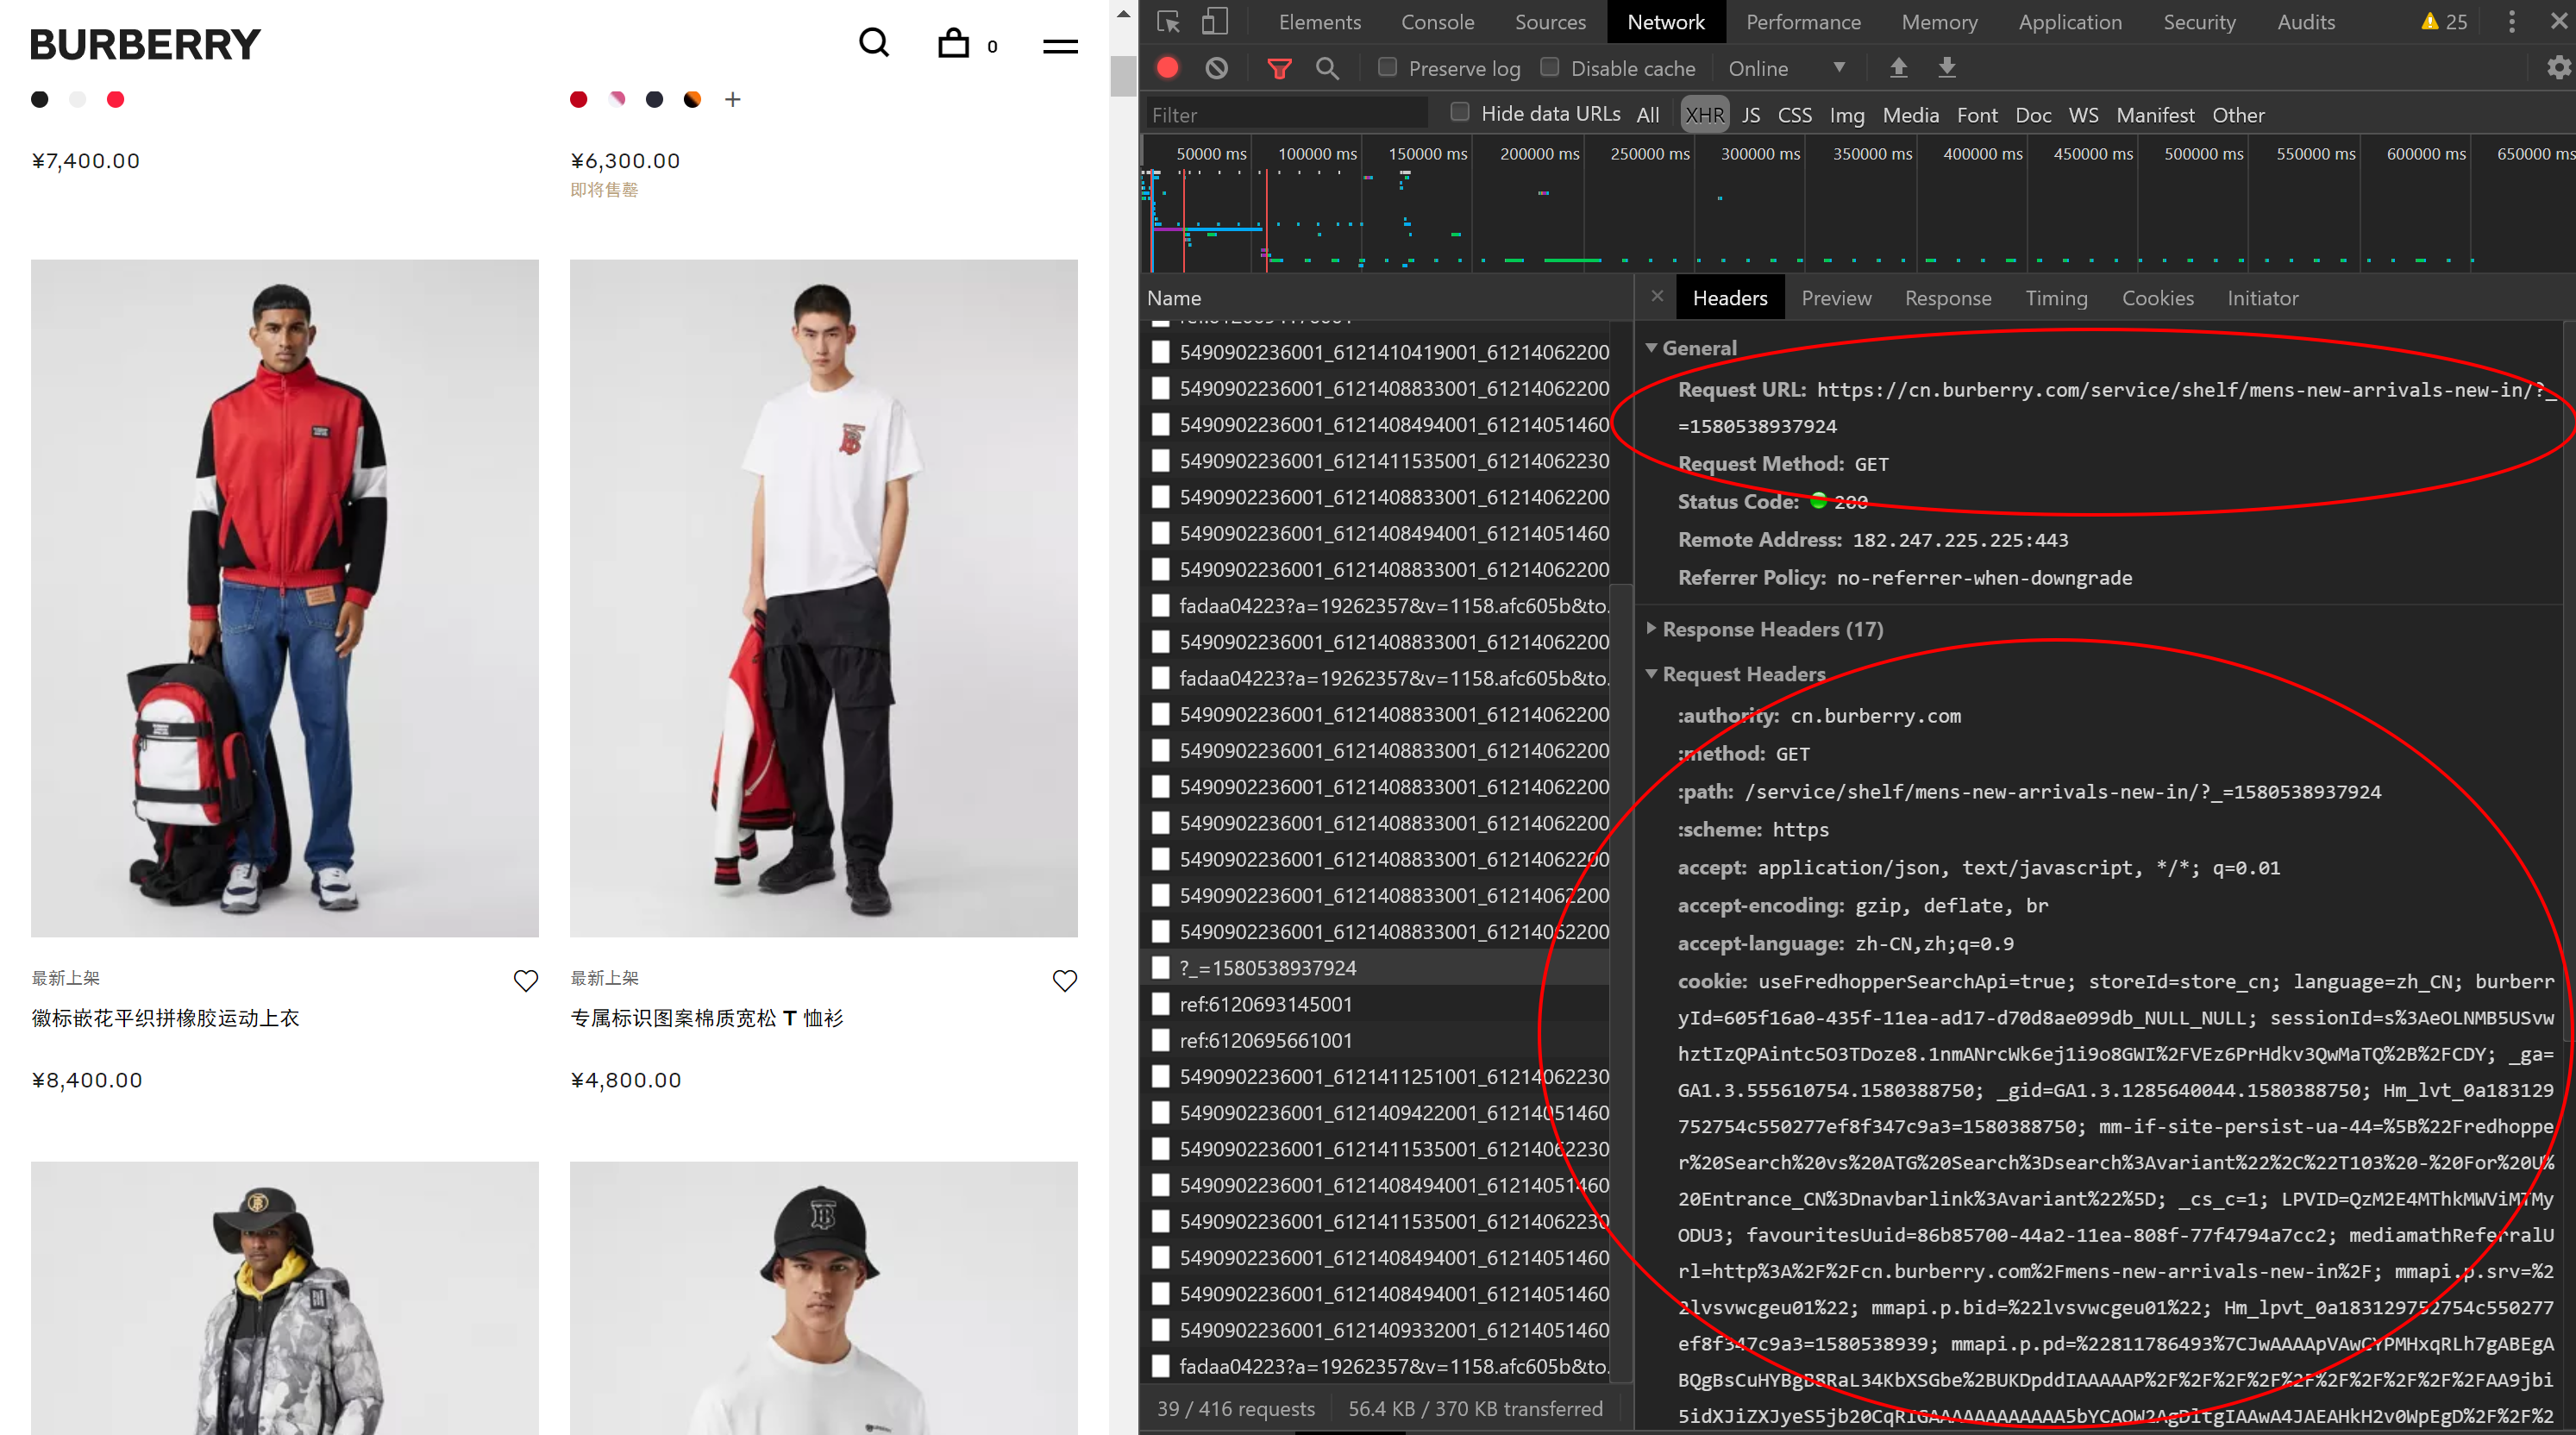Enable the Preserve log checkbox

[1383, 67]
